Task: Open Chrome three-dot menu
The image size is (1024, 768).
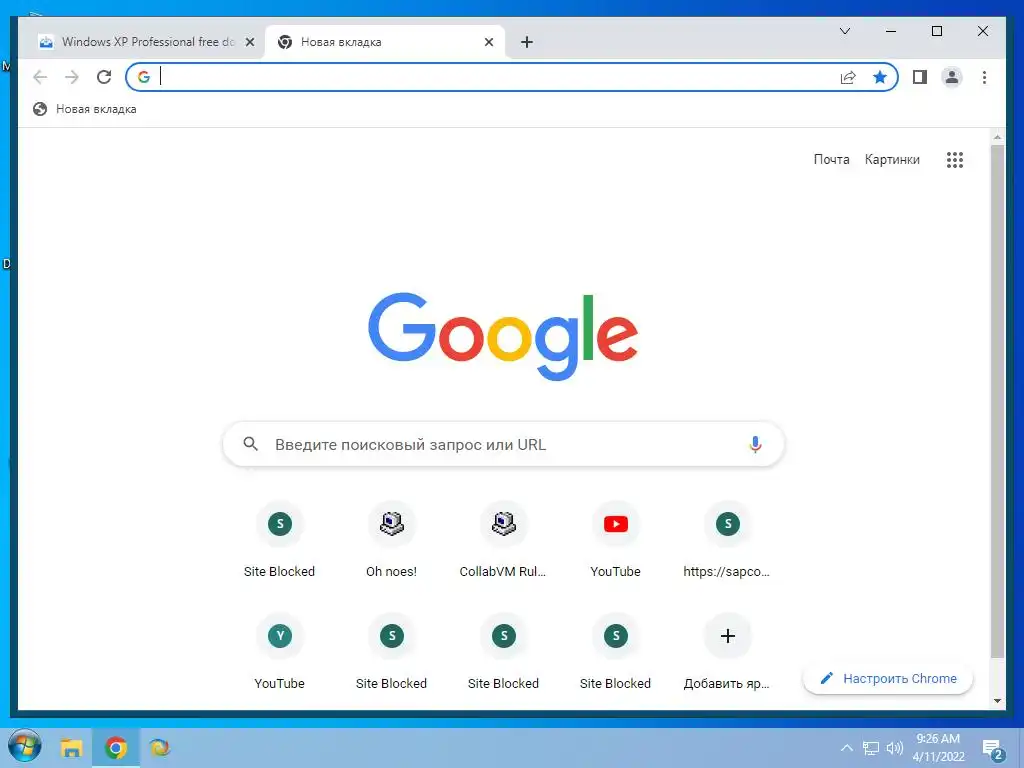Action: [984, 77]
